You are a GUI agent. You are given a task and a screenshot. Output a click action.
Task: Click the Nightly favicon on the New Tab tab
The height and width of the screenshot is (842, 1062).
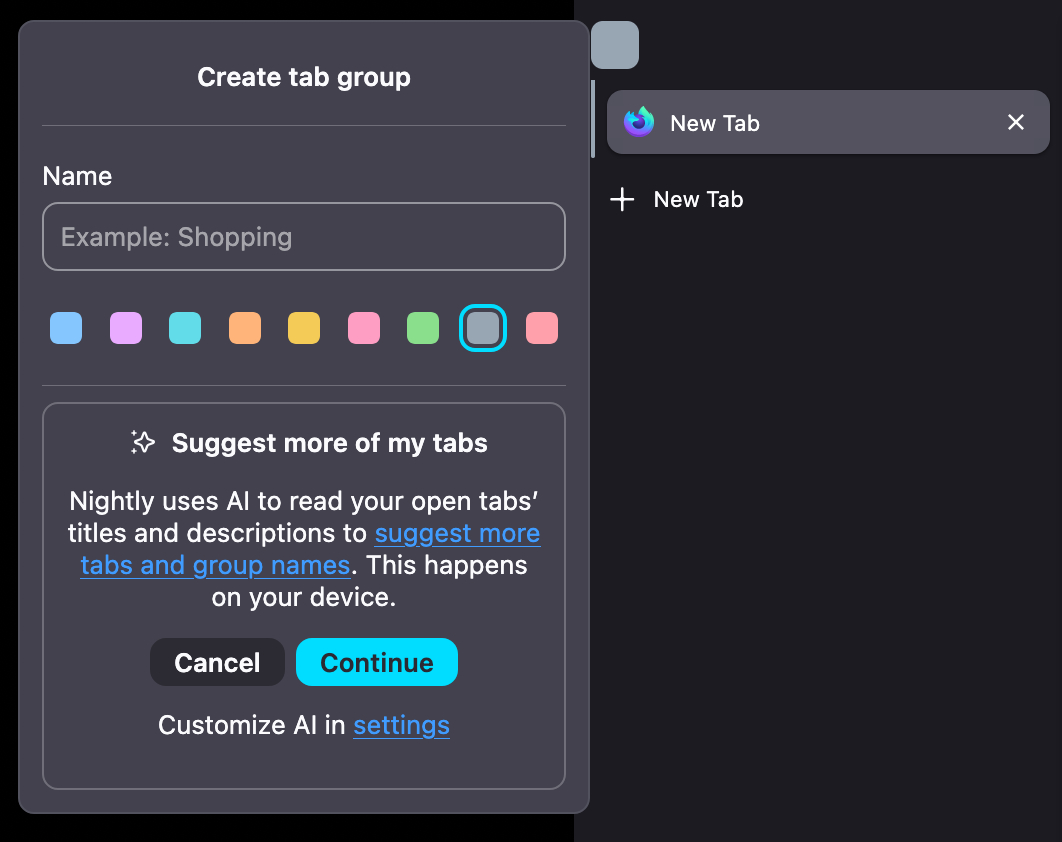(638, 123)
